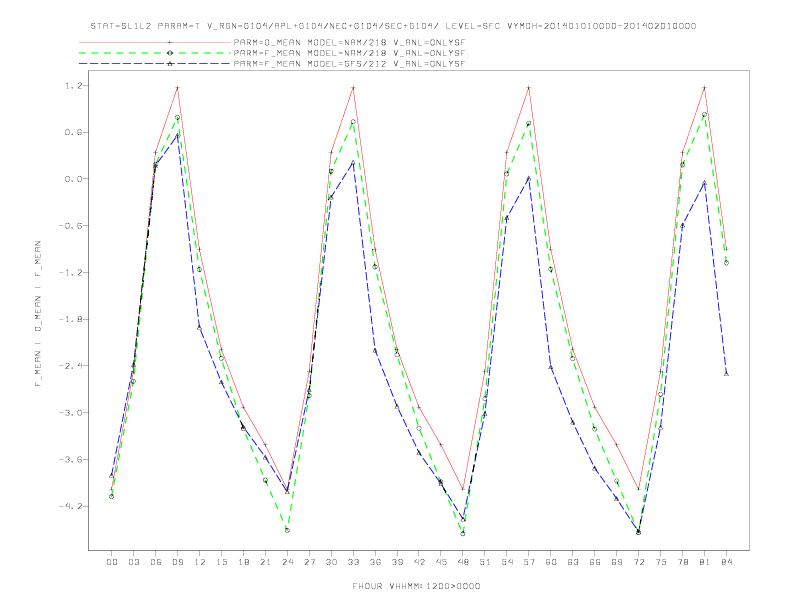This screenshot has height=612, width=792.
Task: Click the x-axis tick label 54
Action: click(507, 562)
